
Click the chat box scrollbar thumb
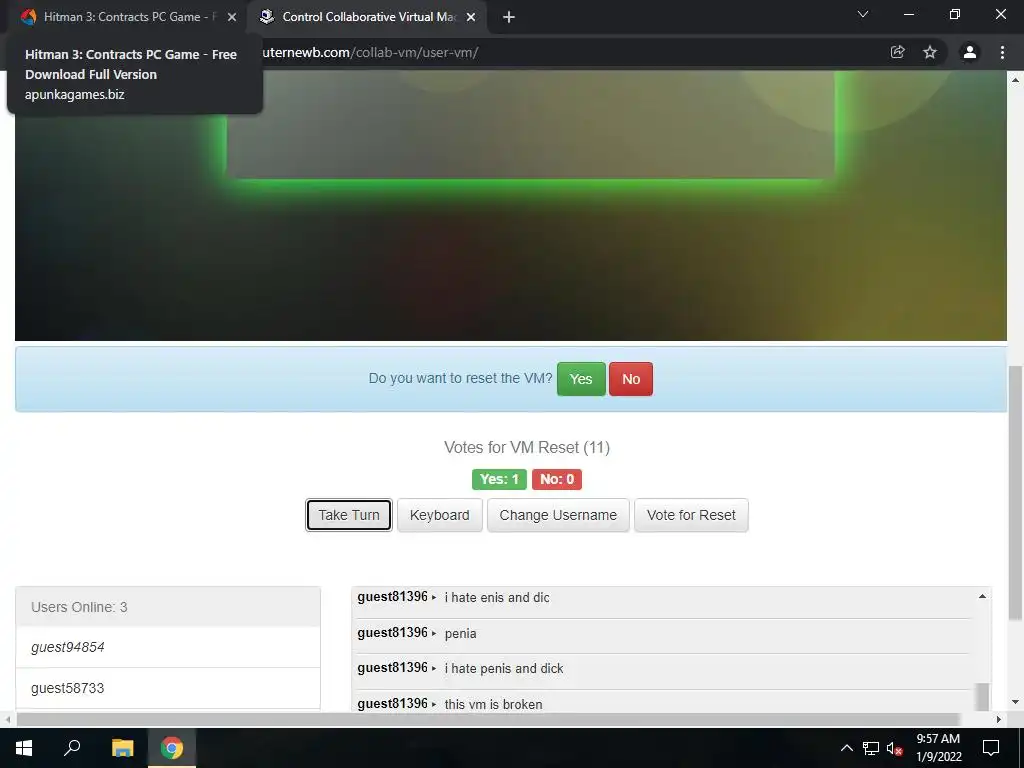pos(982,697)
